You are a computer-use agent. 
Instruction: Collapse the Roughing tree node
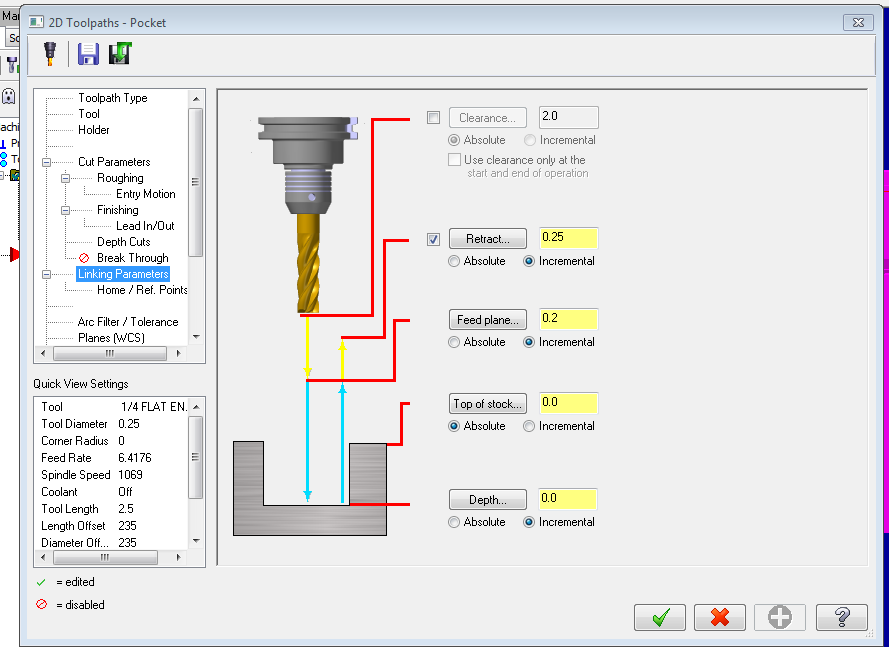[65, 178]
